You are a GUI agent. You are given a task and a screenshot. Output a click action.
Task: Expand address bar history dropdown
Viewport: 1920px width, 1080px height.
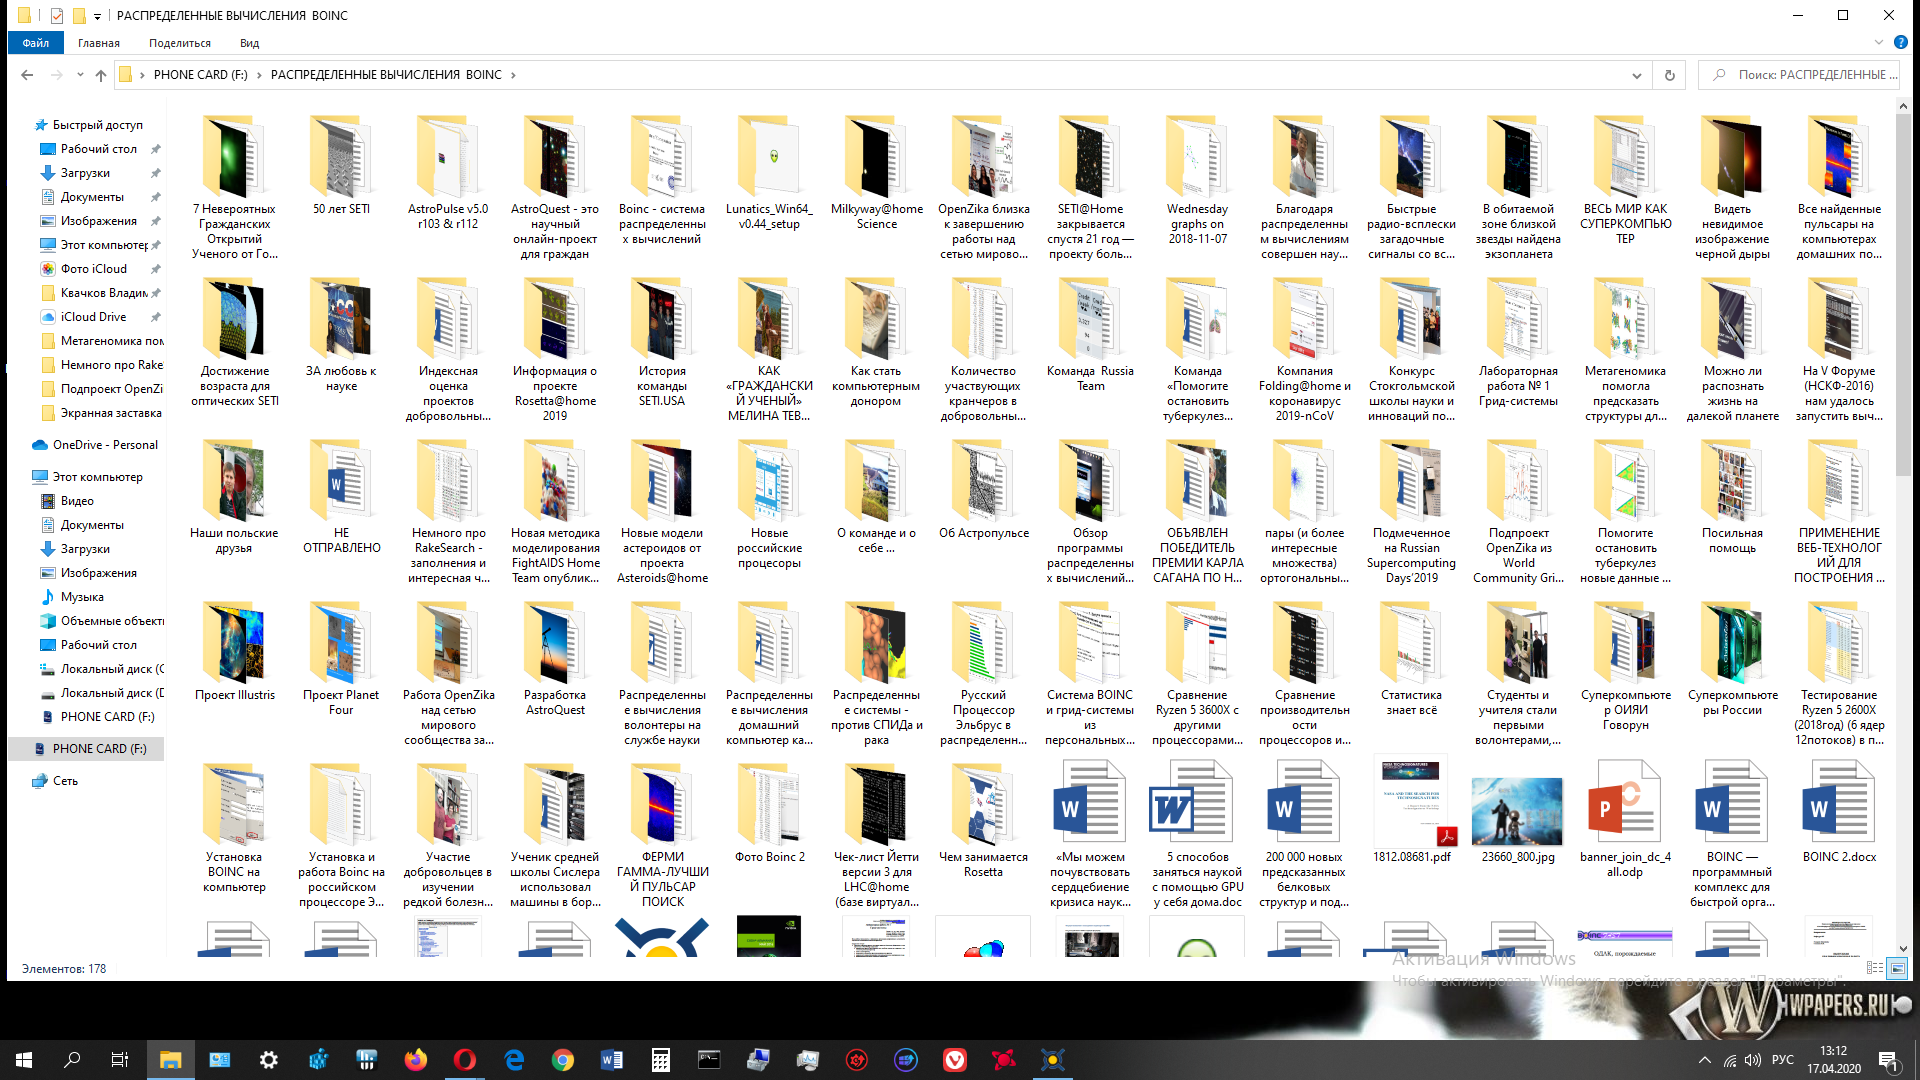[1637, 75]
